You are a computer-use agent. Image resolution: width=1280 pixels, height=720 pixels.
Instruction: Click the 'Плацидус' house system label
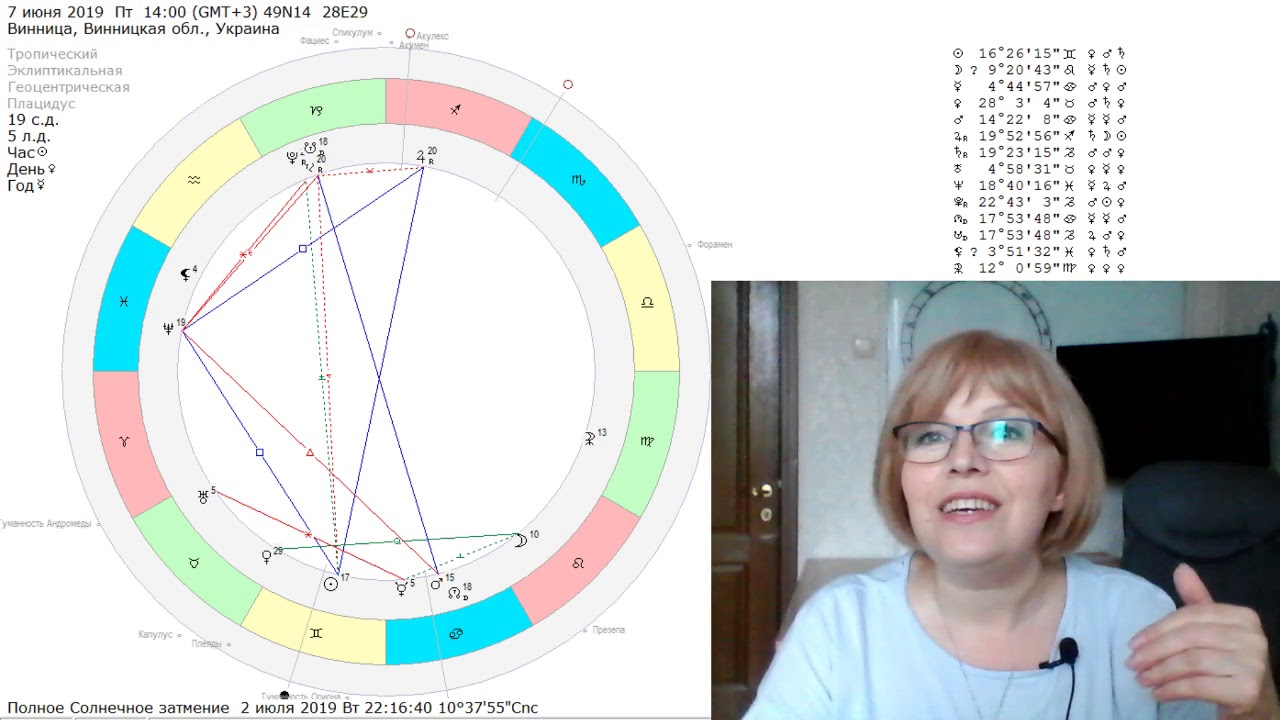coord(41,104)
